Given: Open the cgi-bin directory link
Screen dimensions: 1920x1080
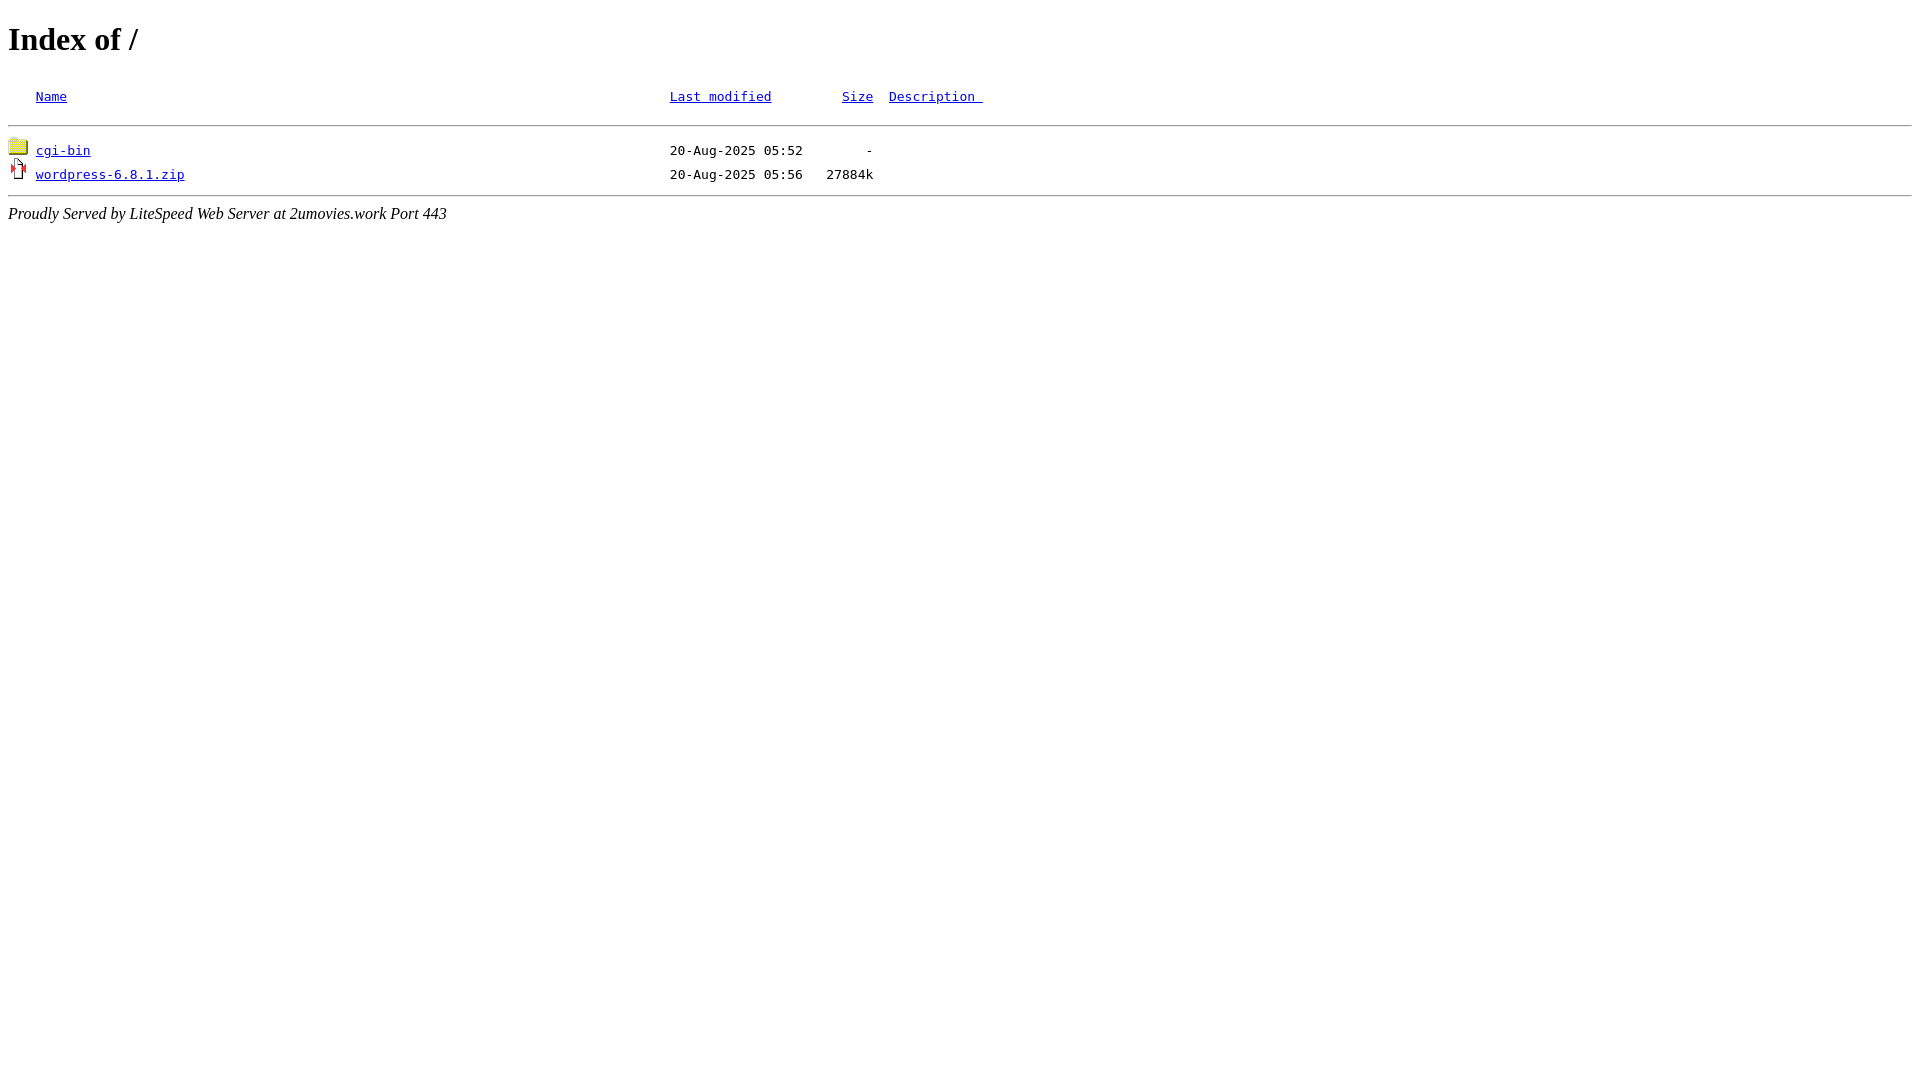Looking at the screenshot, I should 63,151.
